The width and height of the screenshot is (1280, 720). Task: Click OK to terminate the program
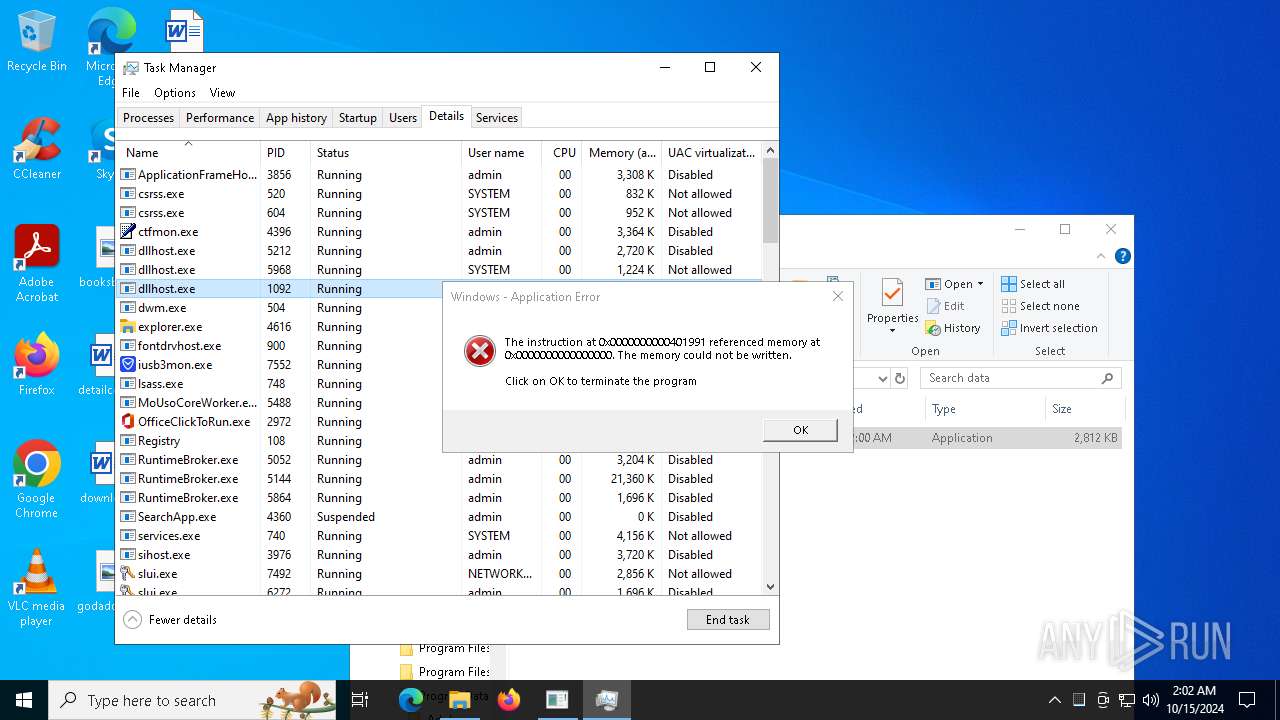pos(800,430)
